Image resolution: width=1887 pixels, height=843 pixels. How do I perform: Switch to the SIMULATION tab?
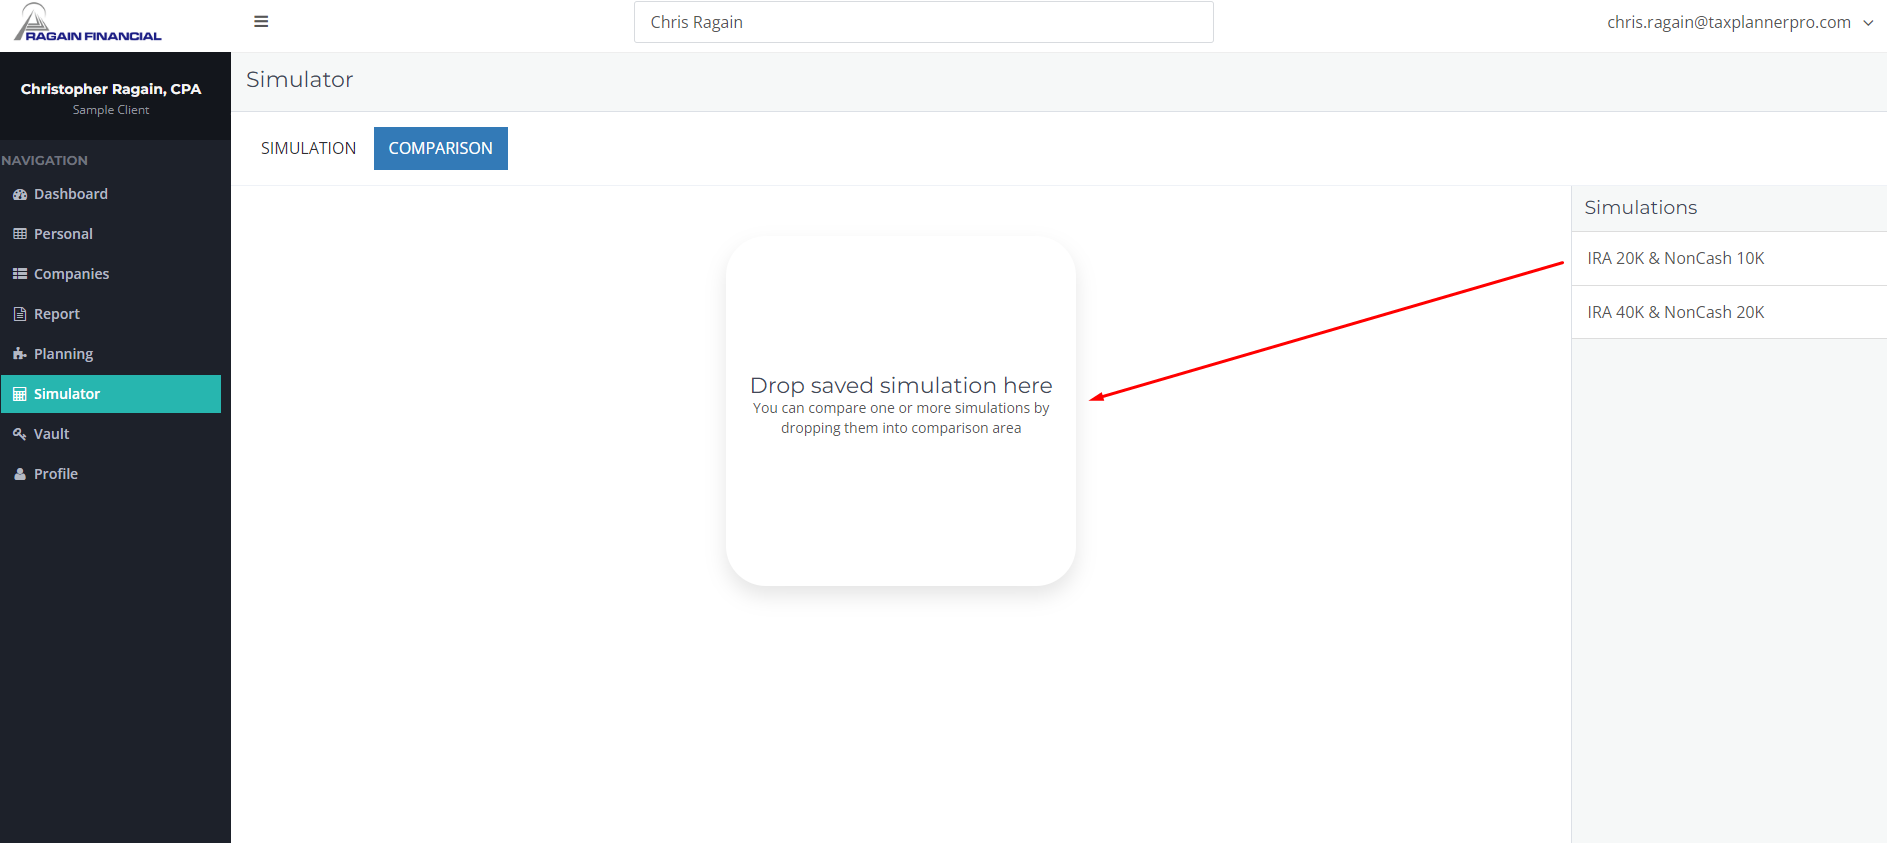point(308,148)
